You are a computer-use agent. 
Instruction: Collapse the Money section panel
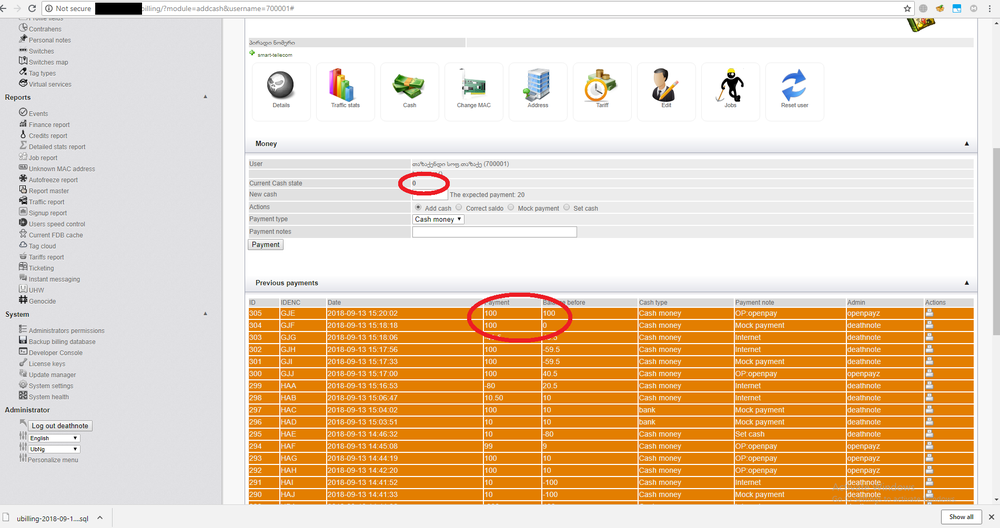click(966, 144)
